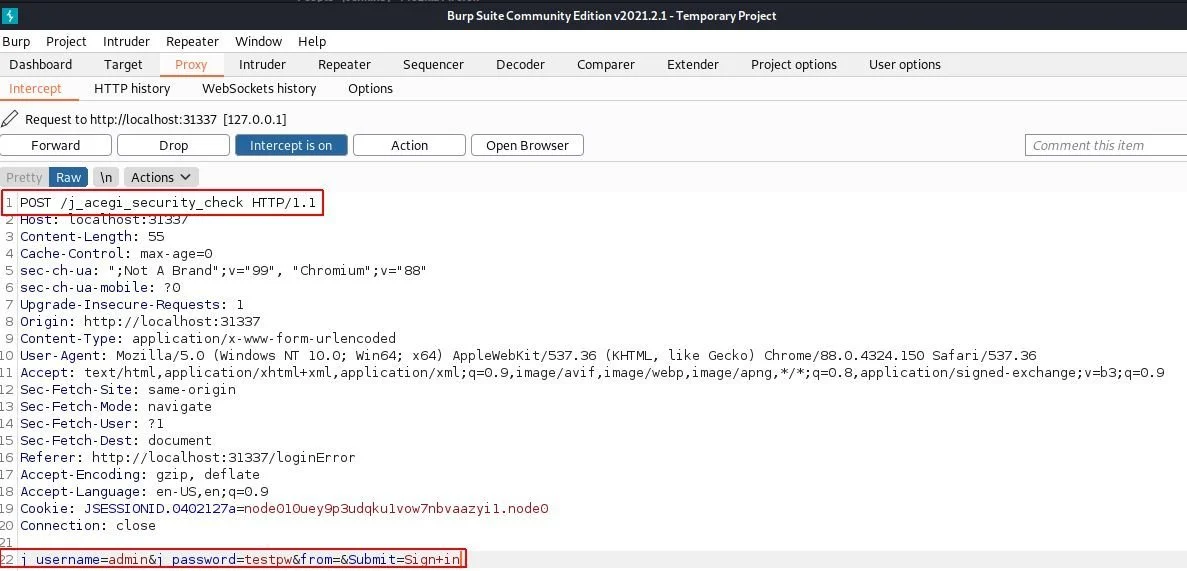Toggle the \n non-printable characters button
1187x571 pixels.
pyautogui.click(x=105, y=177)
